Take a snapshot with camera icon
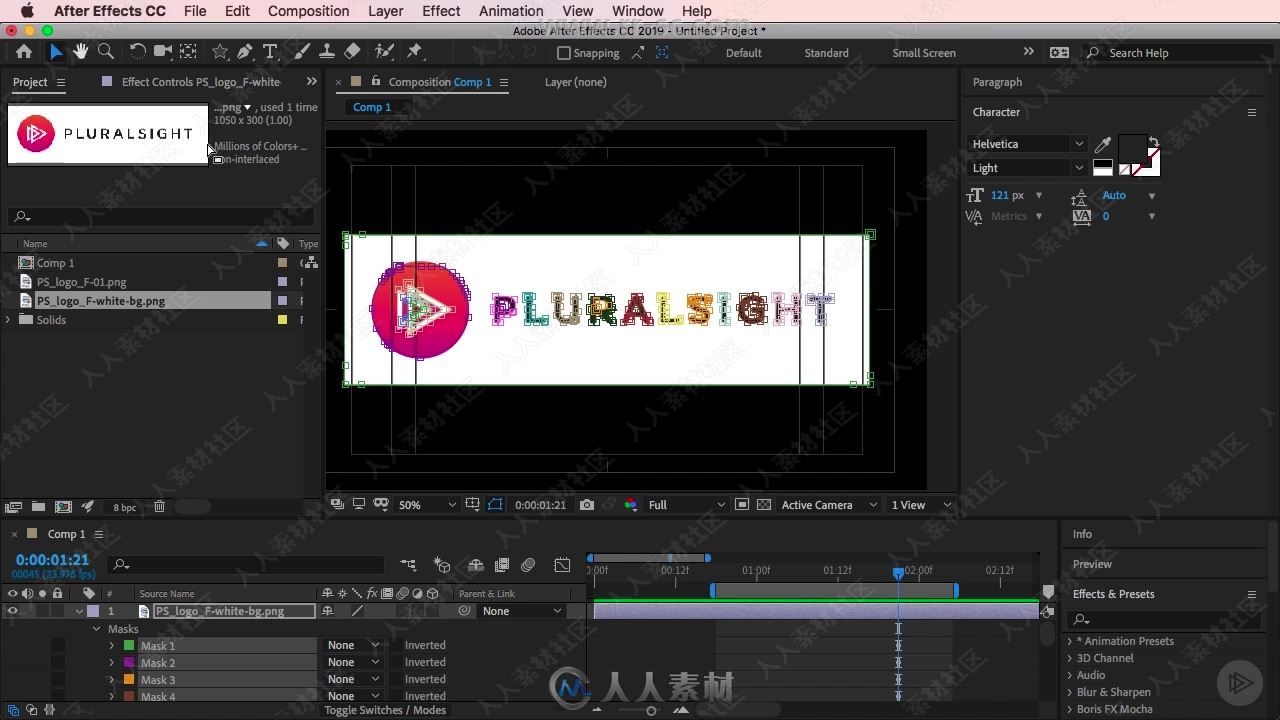This screenshot has height=720, width=1280. click(587, 505)
